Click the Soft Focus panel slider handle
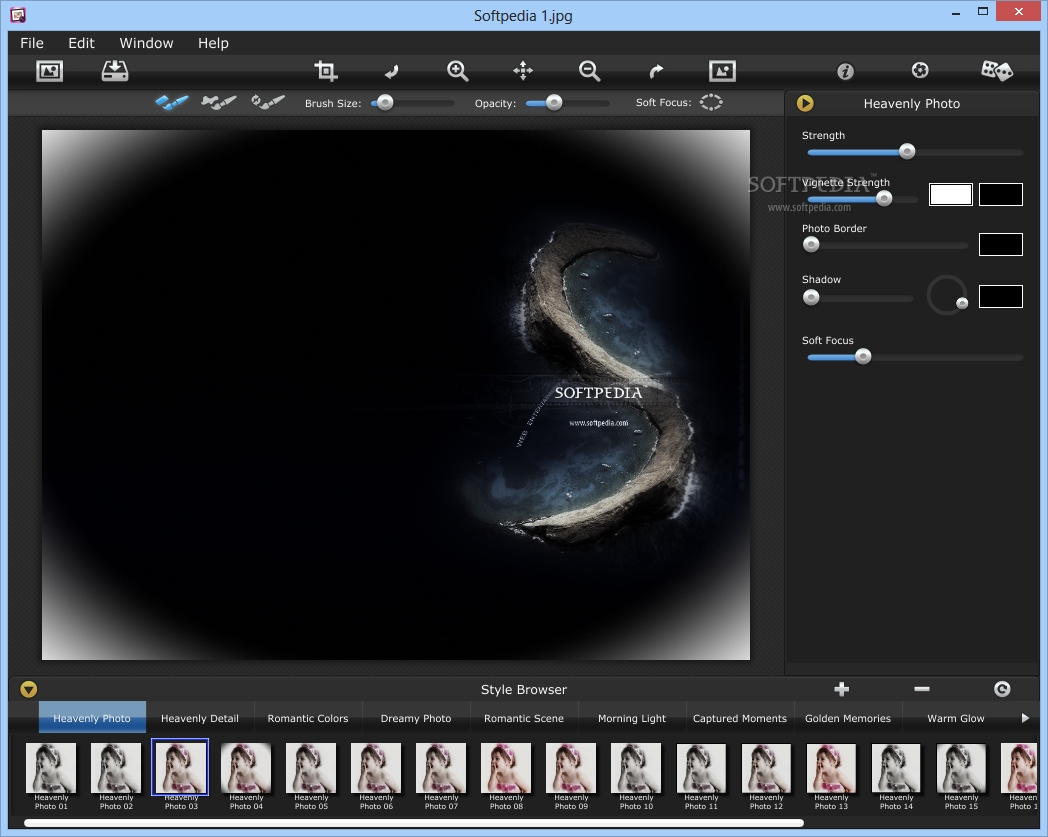The height and width of the screenshot is (837, 1048). click(863, 357)
